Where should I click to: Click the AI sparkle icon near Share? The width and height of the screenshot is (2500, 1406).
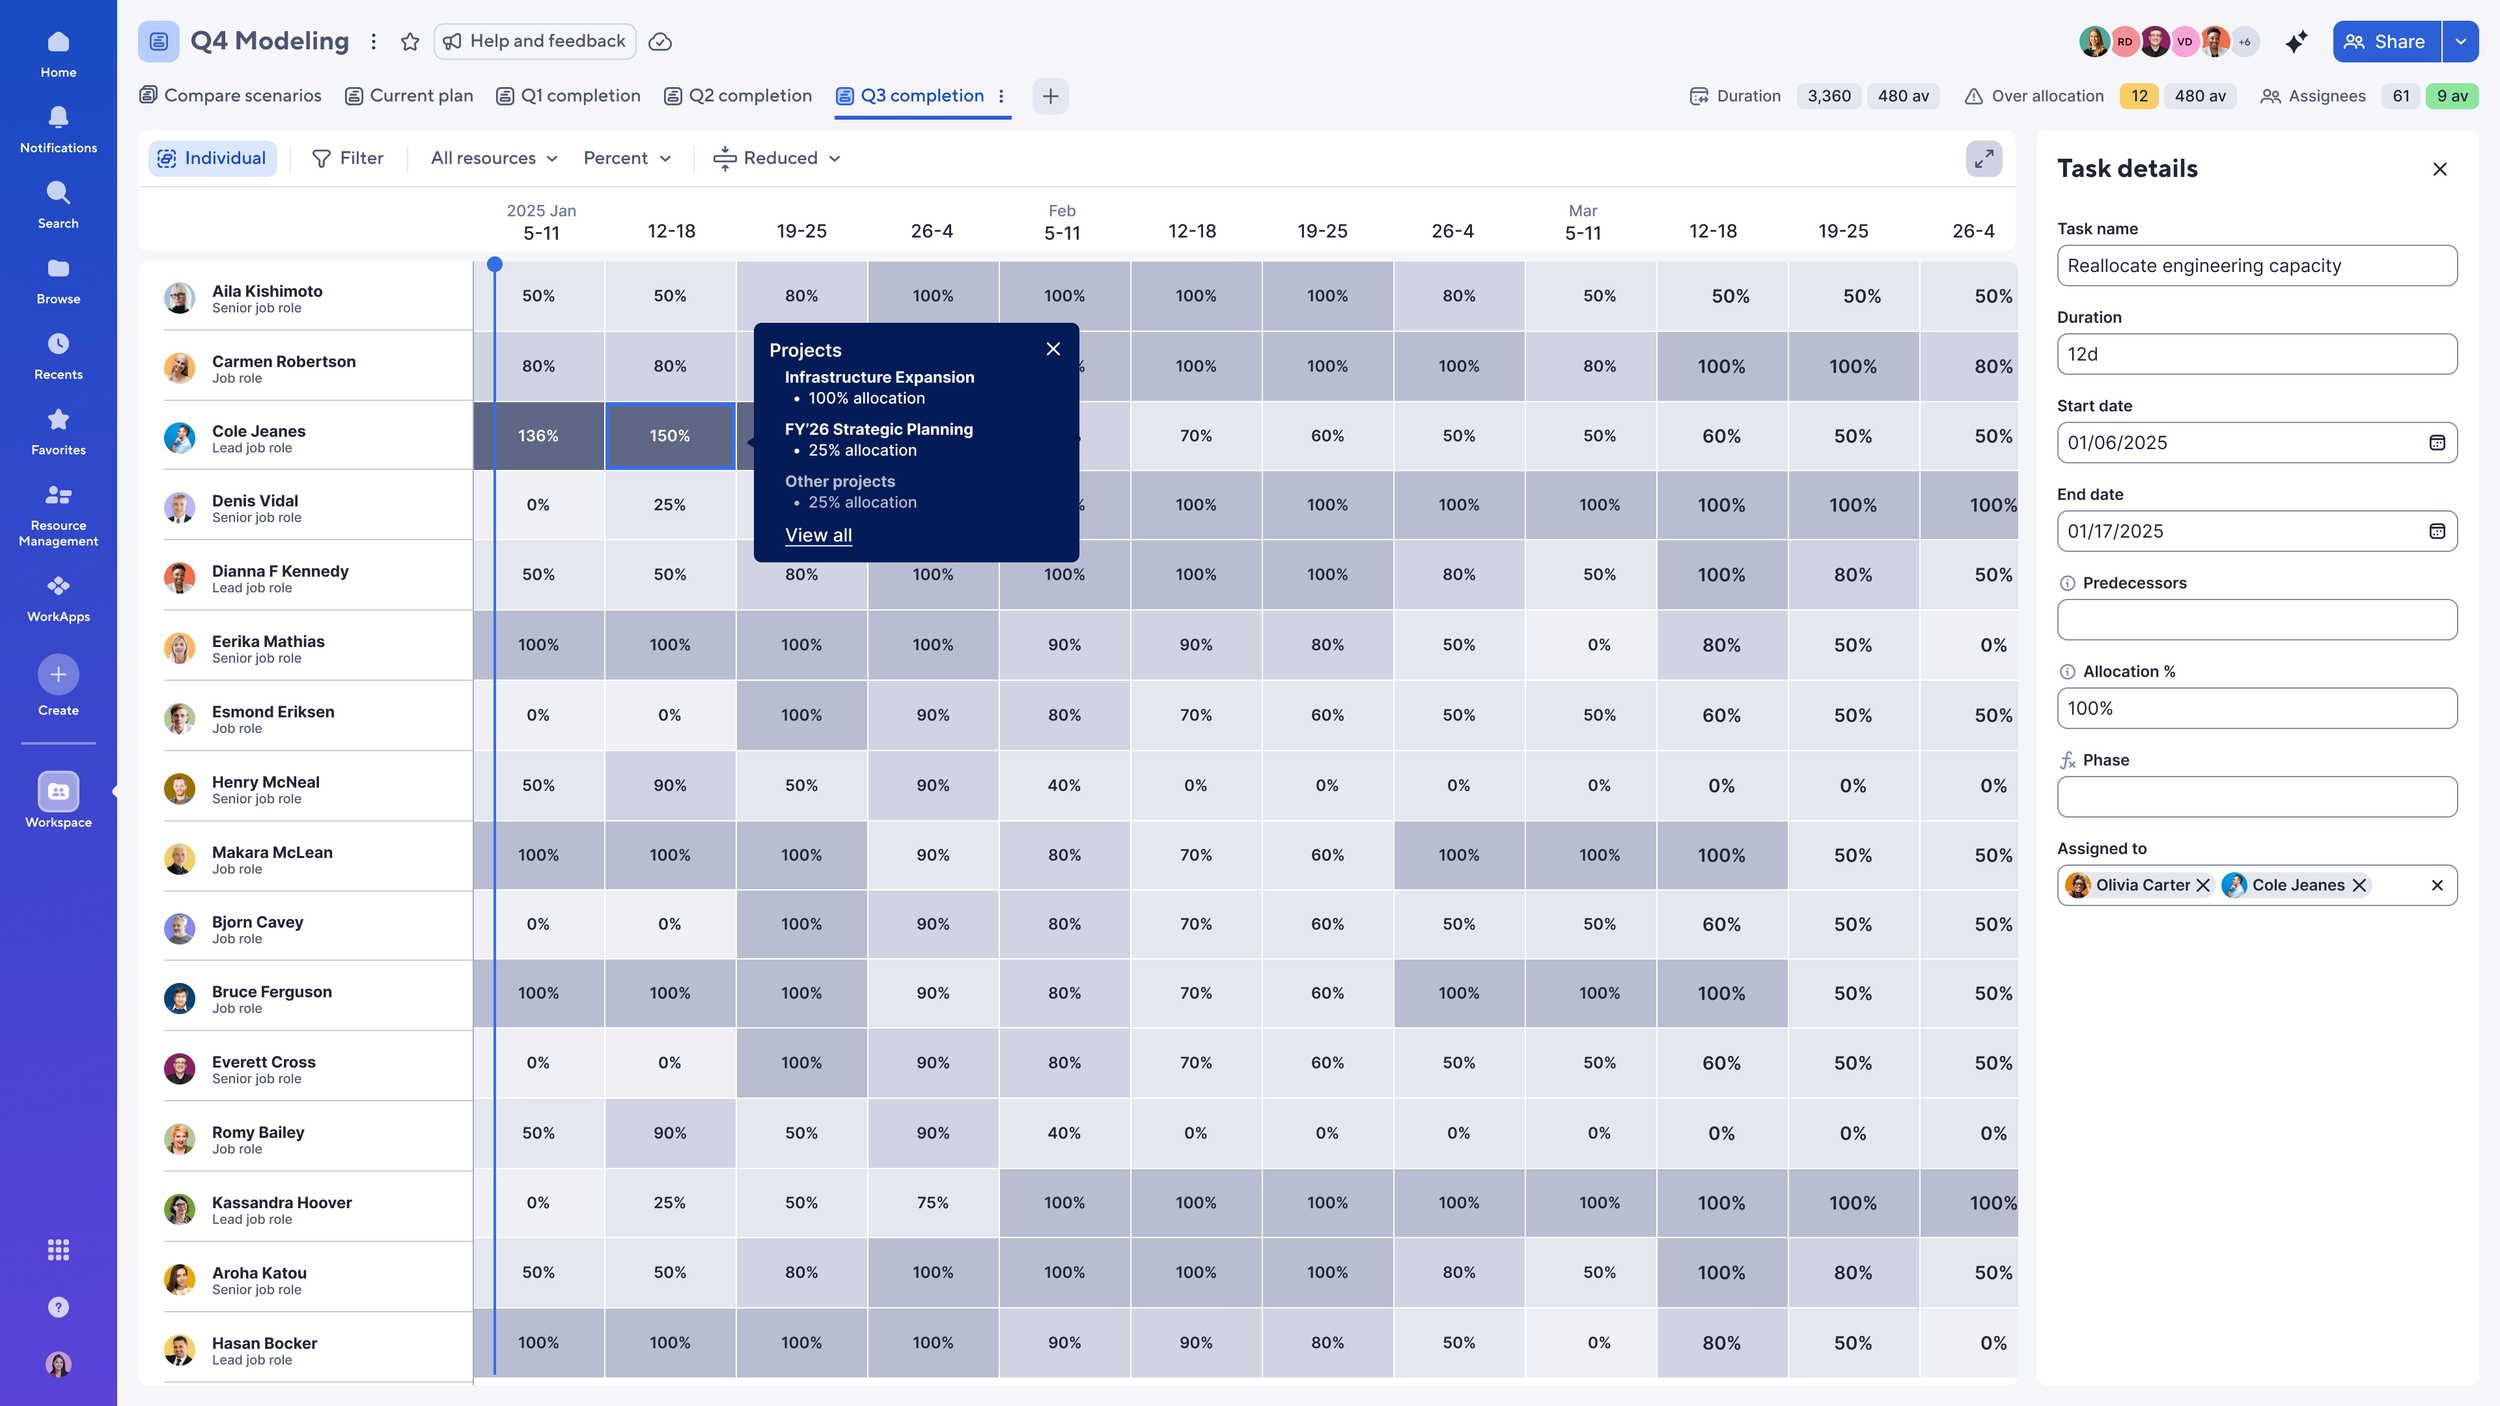(2296, 41)
